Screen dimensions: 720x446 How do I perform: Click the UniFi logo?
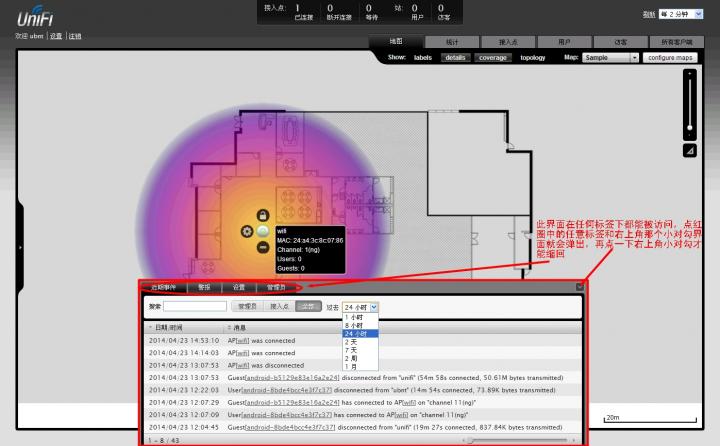(35, 17)
